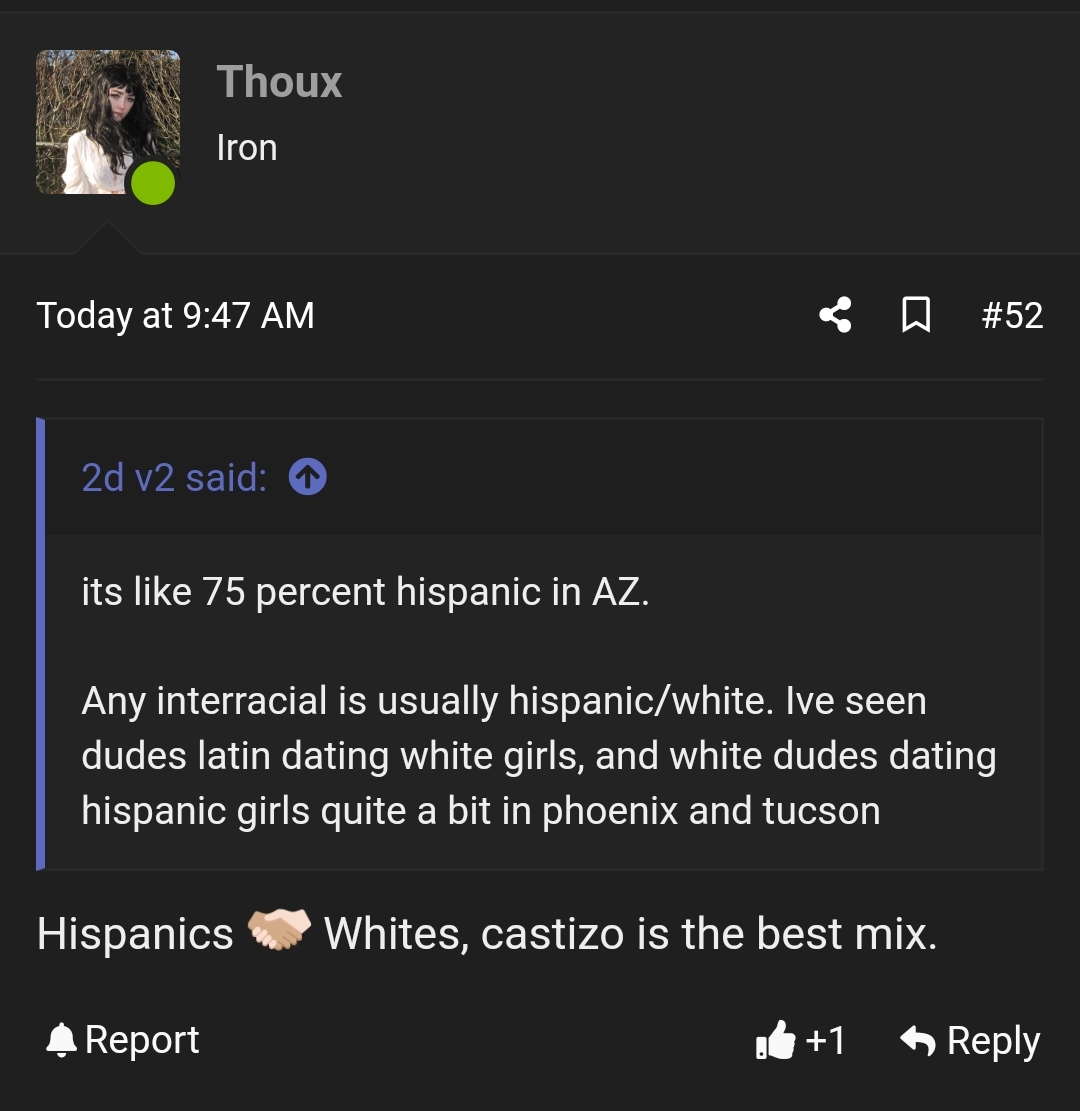Click the green online status dot
The height and width of the screenshot is (1111, 1080).
tap(153, 183)
